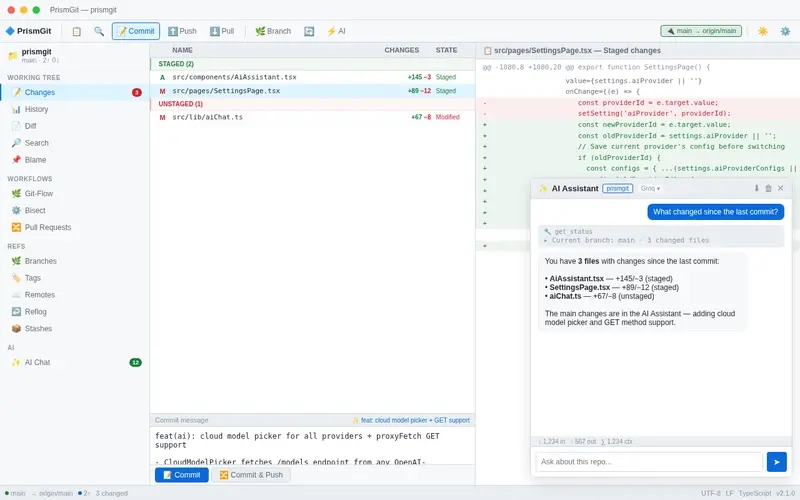The height and width of the screenshot is (500, 800).
Task: Select src/components/AiAssistant.tsx file row
Action: [x=313, y=77]
